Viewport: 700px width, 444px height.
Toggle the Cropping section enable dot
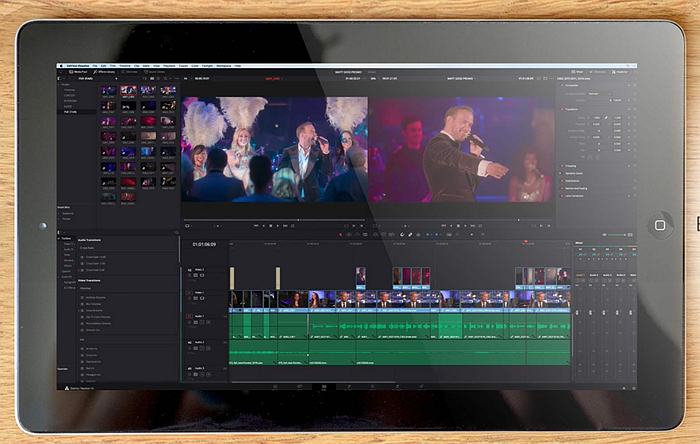[562, 166]
